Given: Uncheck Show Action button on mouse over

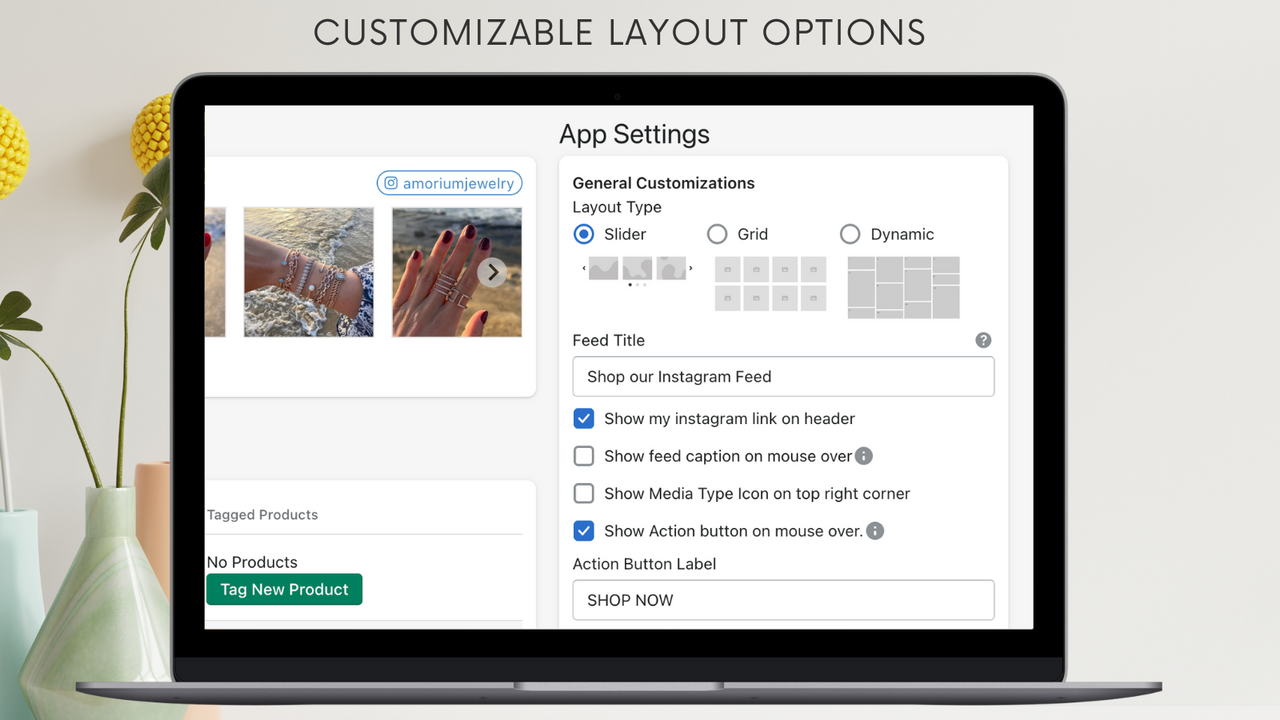Looking at the screenshot, I should tap(584, 531).
